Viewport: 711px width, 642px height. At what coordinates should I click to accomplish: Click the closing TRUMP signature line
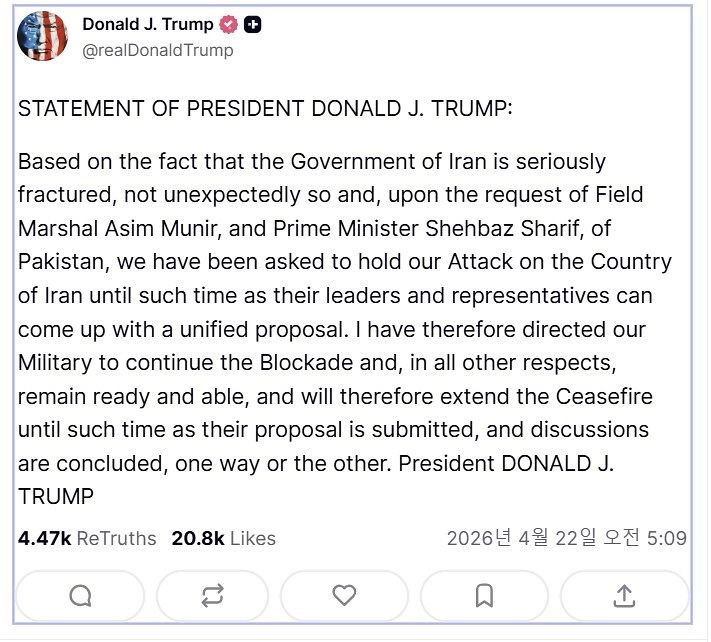coord(56,496)
